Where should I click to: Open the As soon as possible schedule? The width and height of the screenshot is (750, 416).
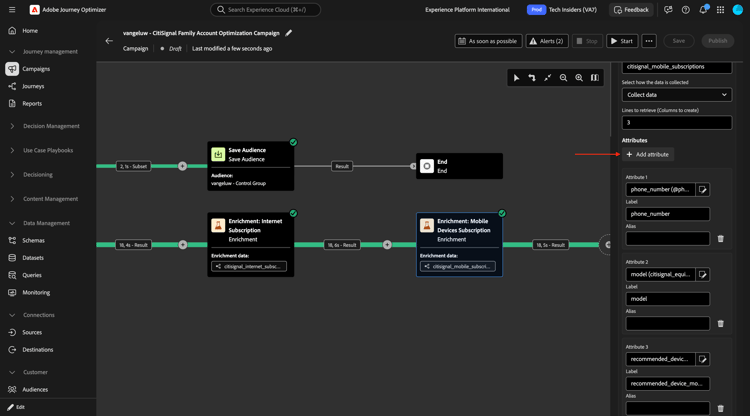488,41
